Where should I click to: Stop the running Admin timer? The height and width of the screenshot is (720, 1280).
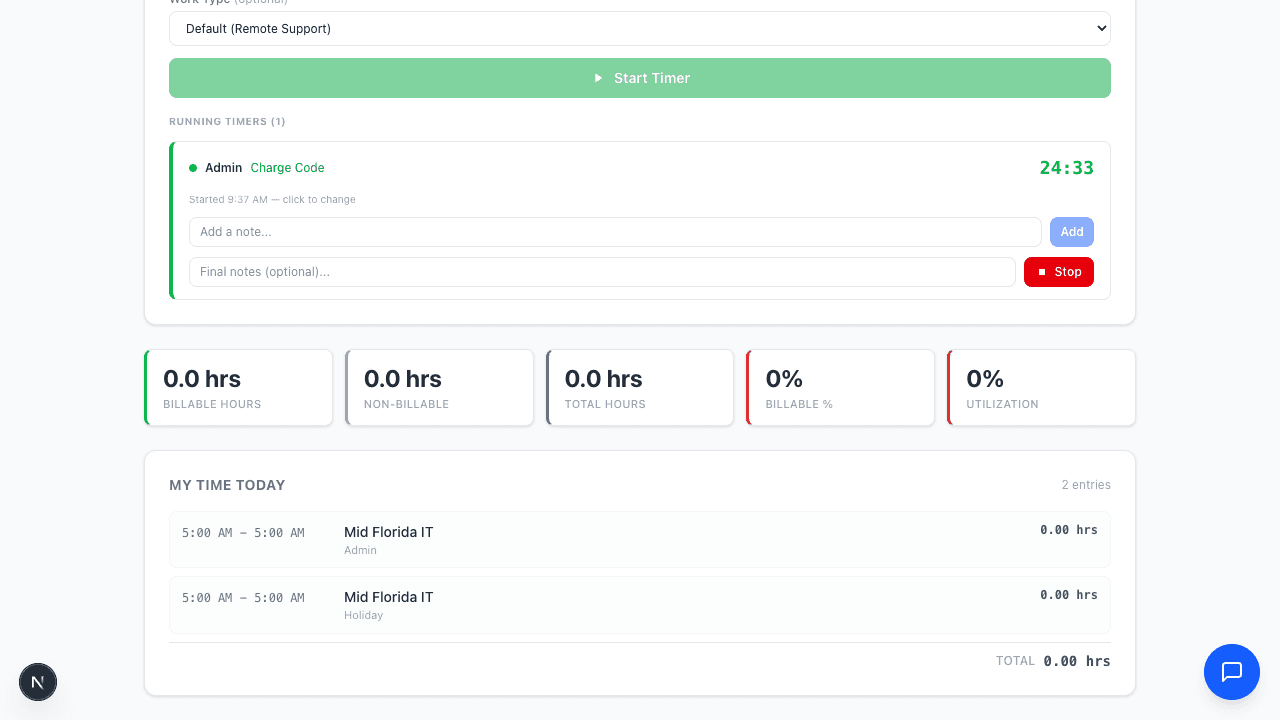[1058, 271]
